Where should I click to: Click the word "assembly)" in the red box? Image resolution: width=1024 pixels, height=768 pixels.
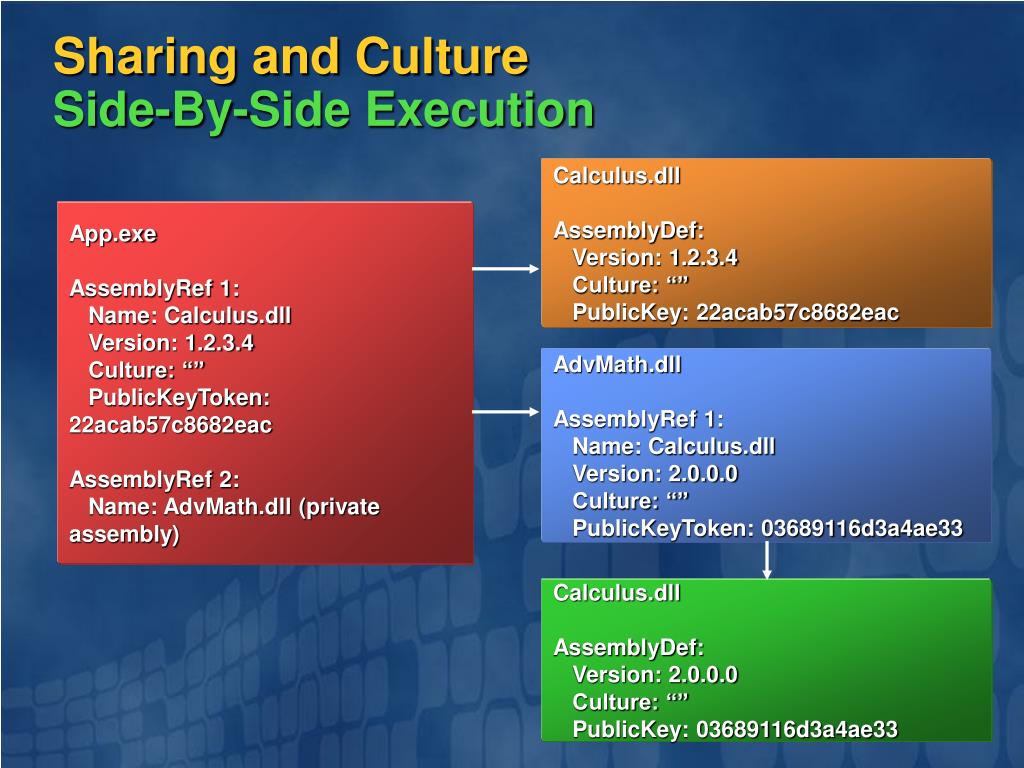click(124, 535)
